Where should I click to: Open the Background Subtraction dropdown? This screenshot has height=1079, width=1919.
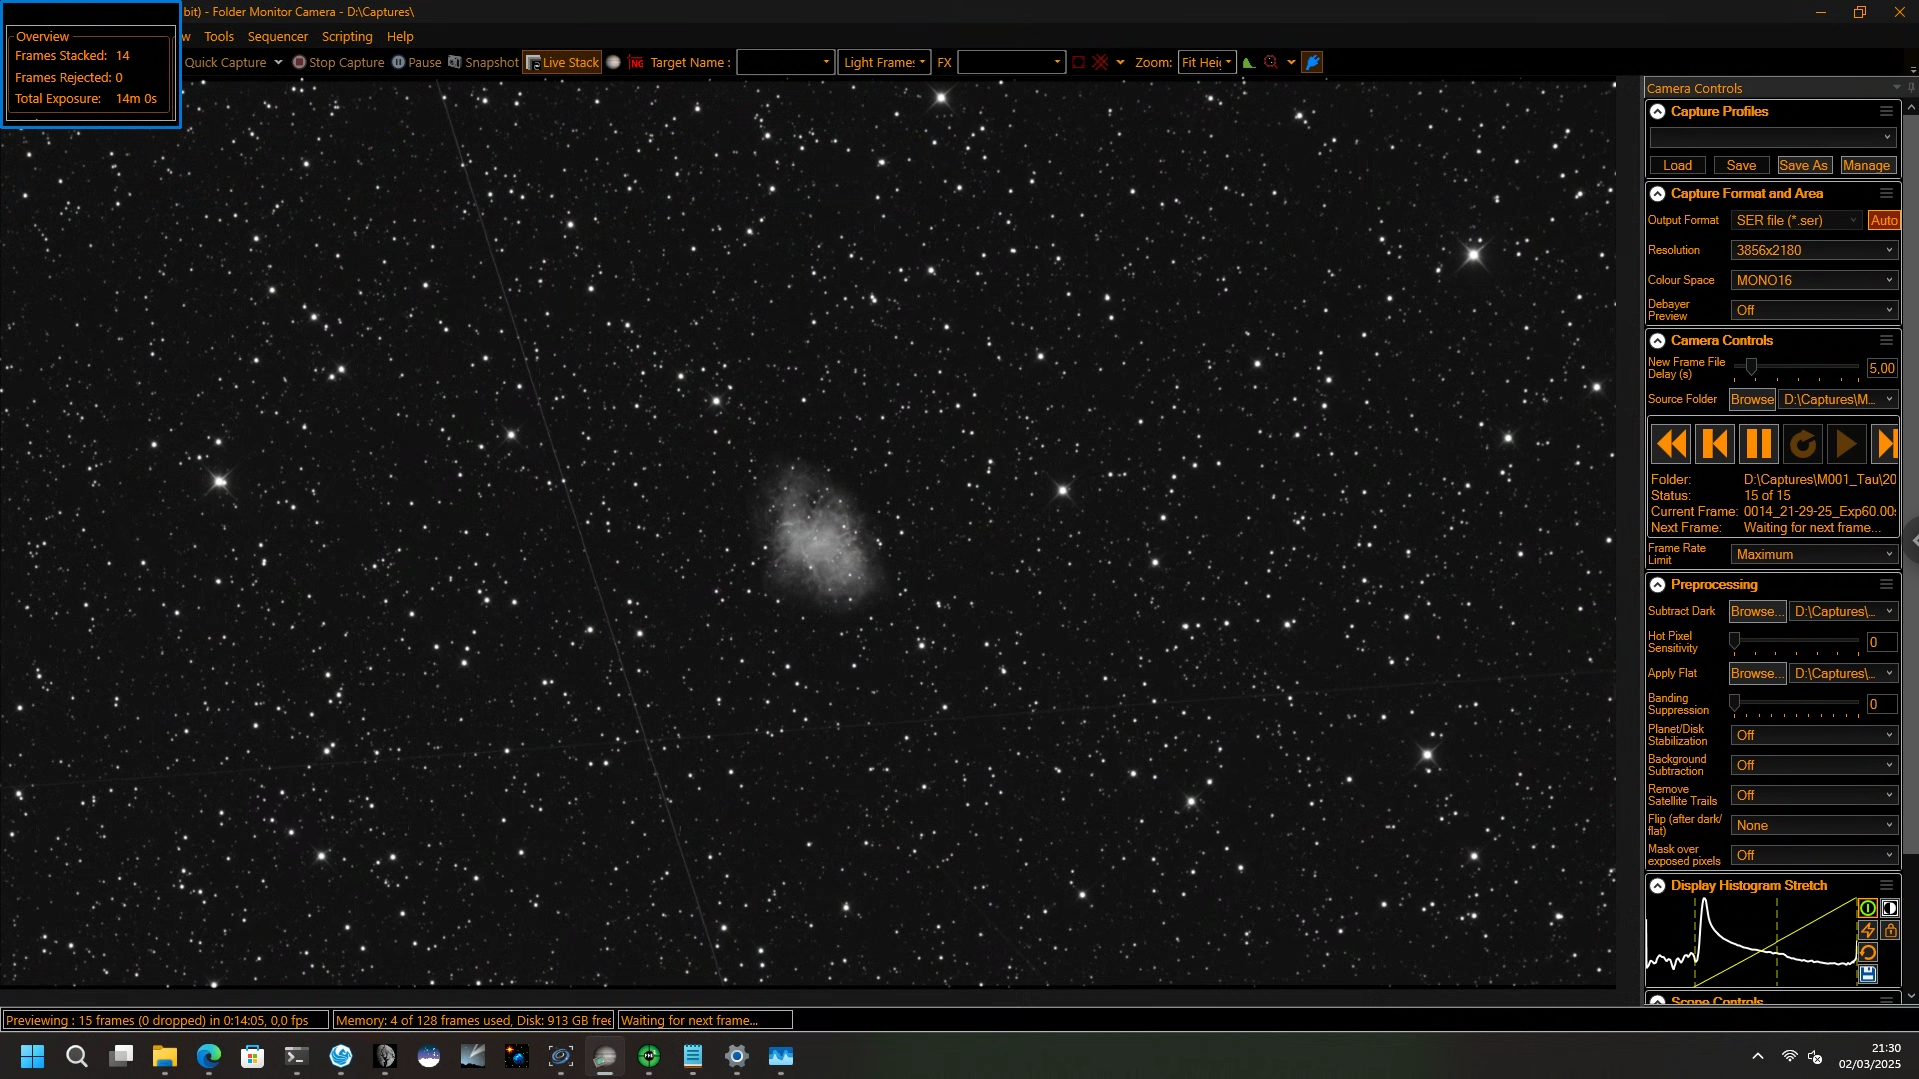[x=1815, y=765]
